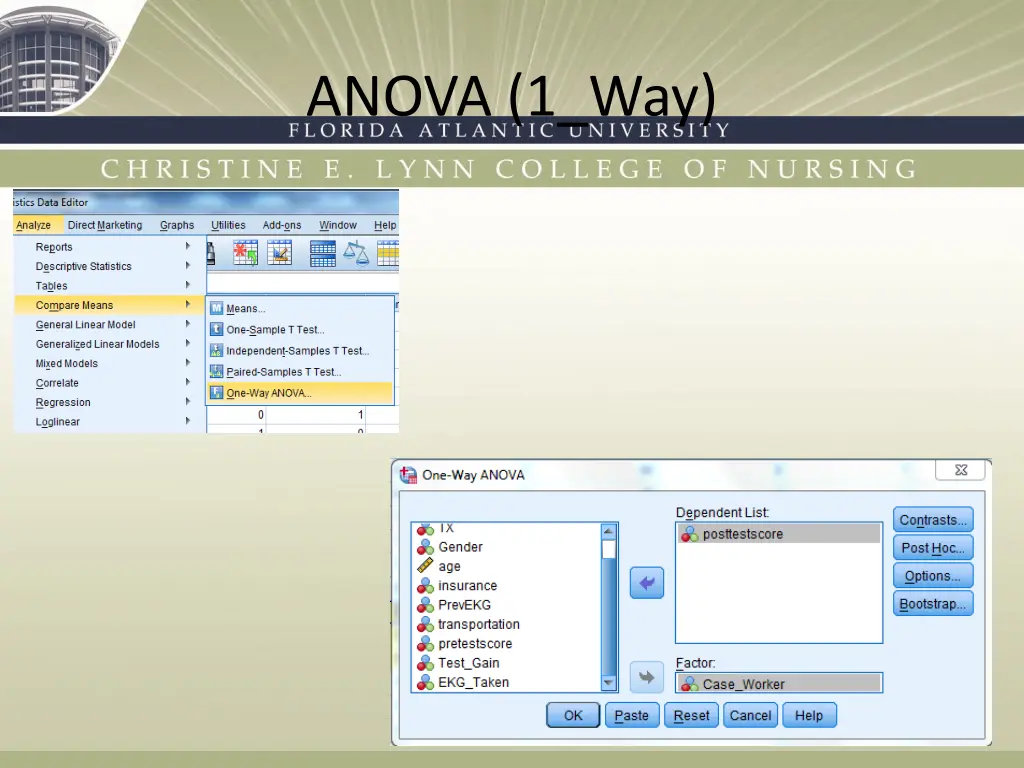Click the nominal icon beside Case_Worker
This screenshot has width=1024, height=768.
click(x=689, y=684)
